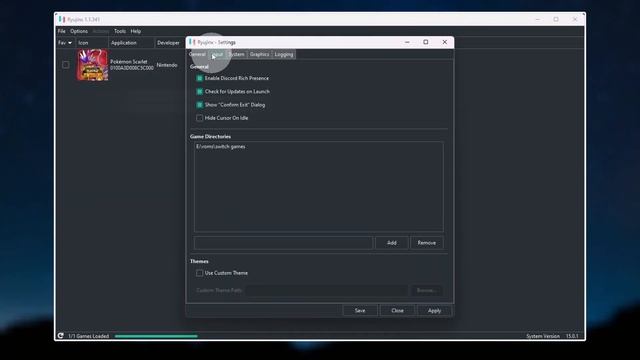Click the Save button in Settings

(x=360, y=311)
